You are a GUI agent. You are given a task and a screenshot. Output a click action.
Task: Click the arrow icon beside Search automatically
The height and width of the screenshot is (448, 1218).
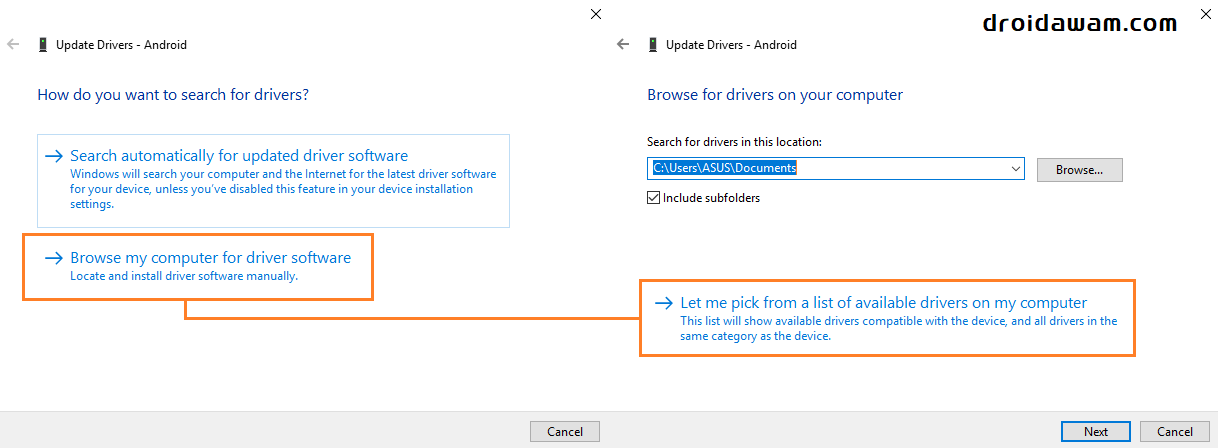[x=54, y=156]
